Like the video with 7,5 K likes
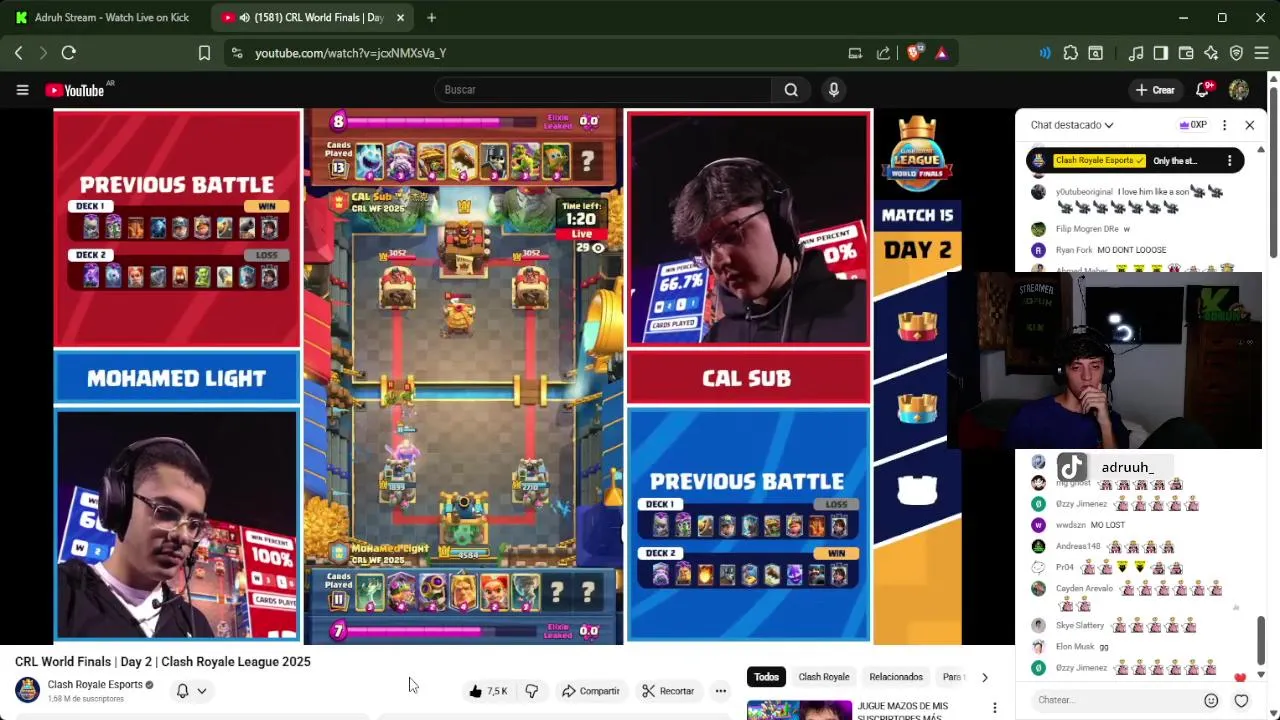The image size is (1280, 720). point(489,691)
